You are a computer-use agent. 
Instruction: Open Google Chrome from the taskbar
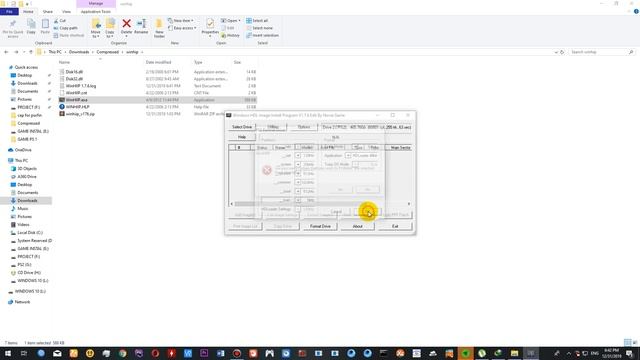122,353
